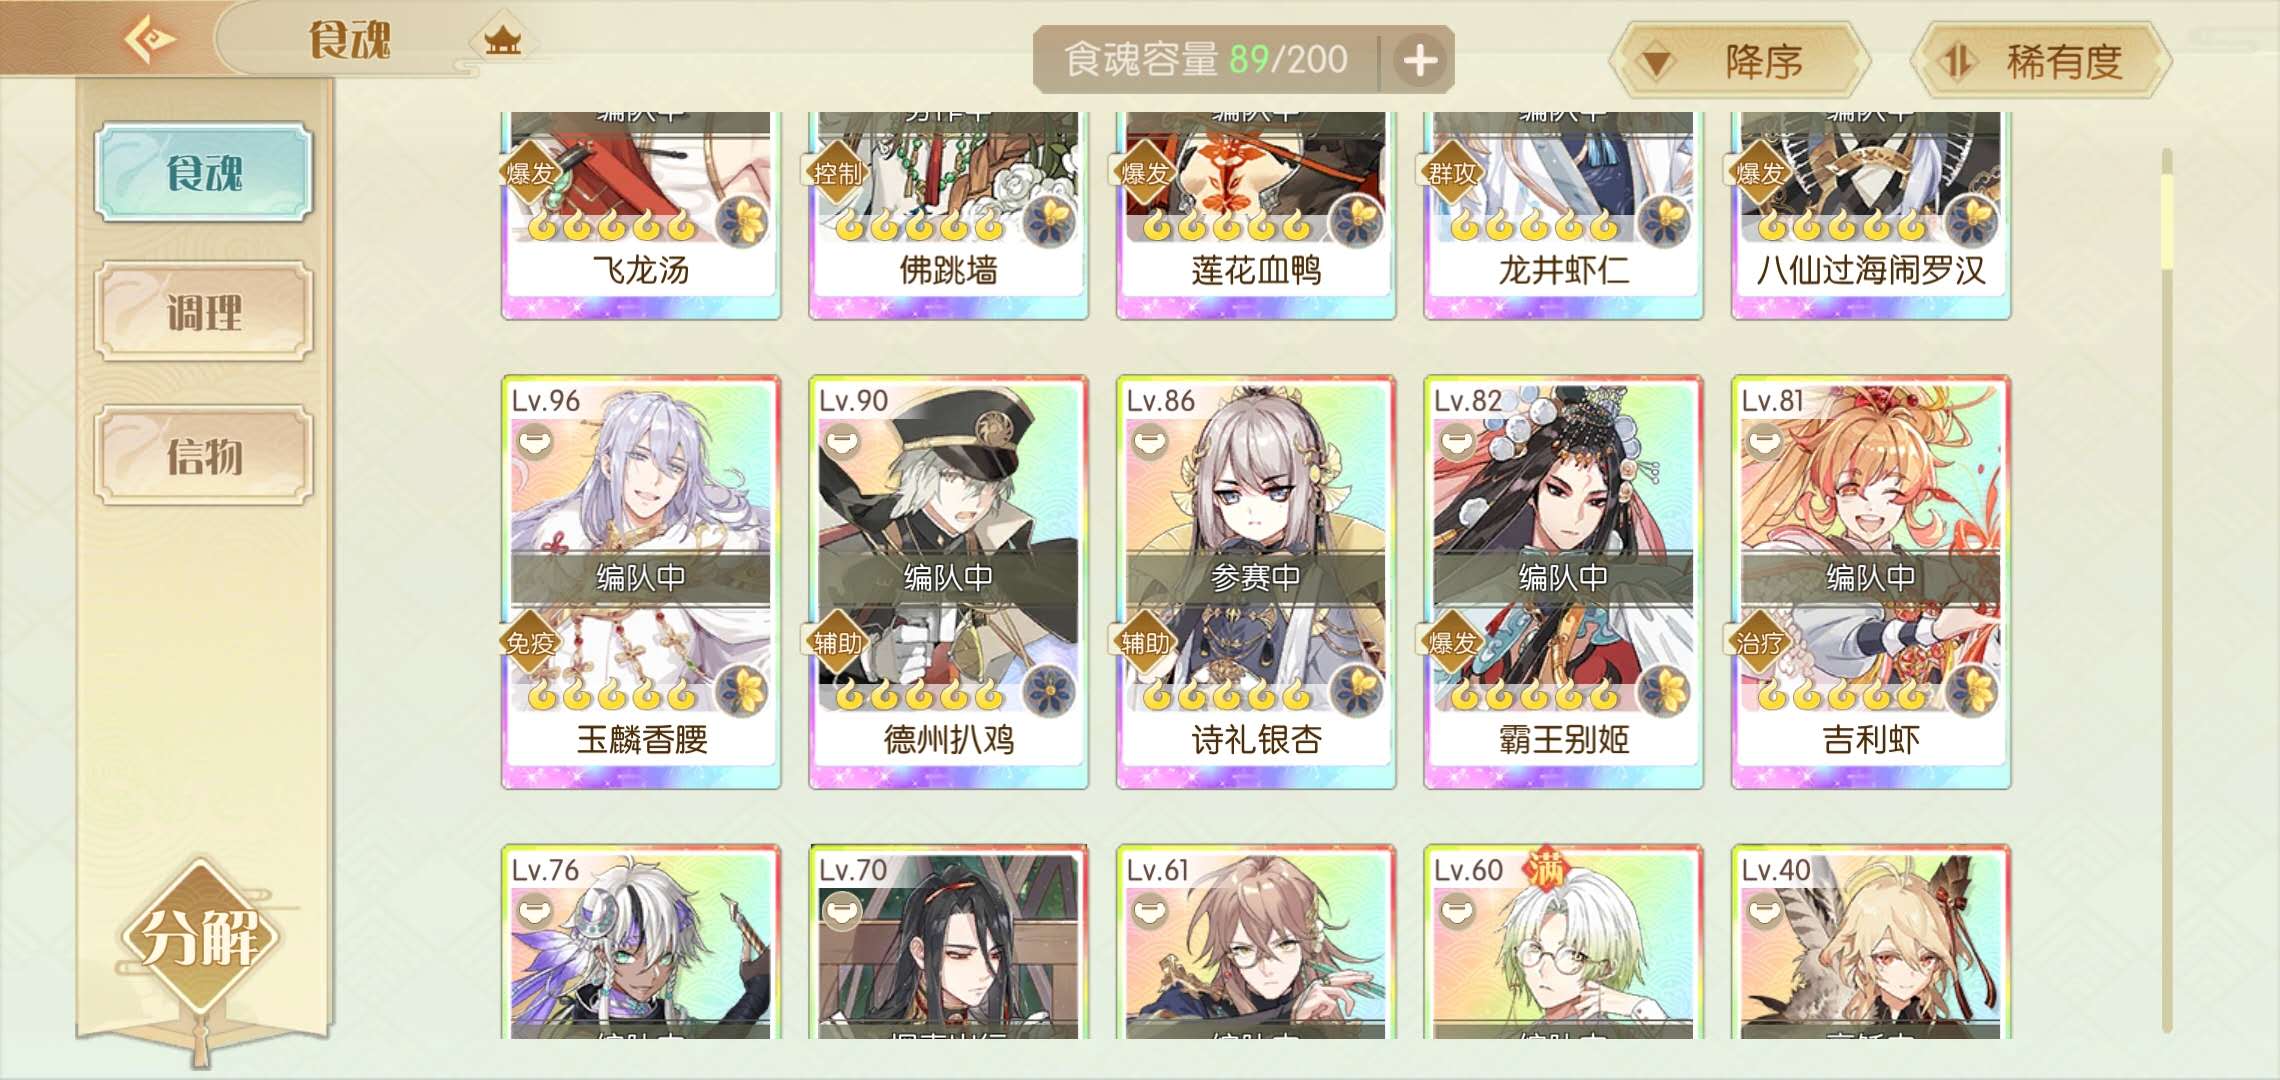
Task: Open the 稀有度 sort selector
Action: 2042,61
